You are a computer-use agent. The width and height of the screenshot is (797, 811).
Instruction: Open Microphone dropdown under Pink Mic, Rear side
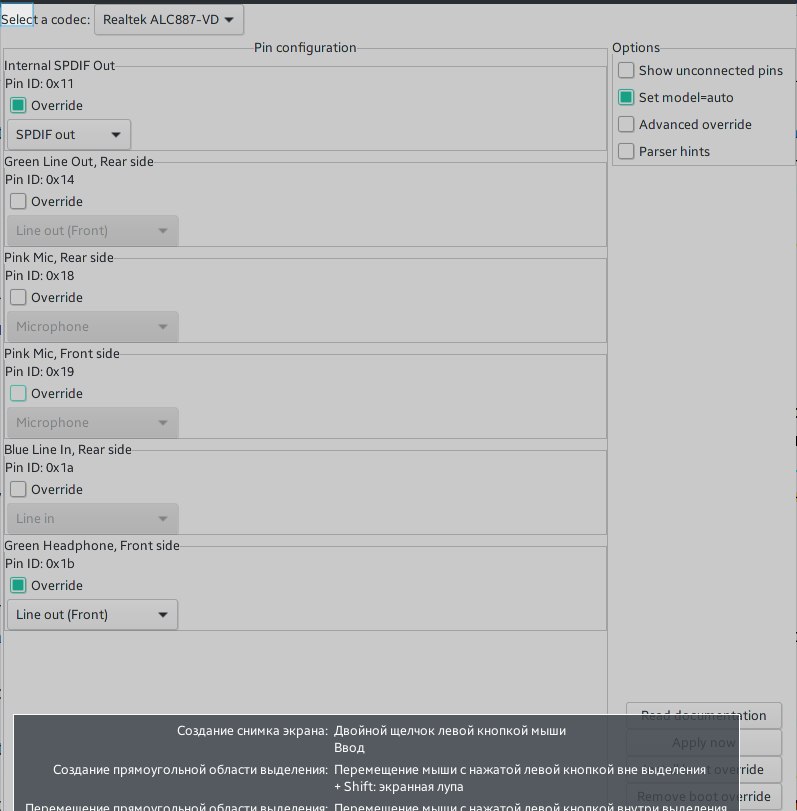[93, 326]
